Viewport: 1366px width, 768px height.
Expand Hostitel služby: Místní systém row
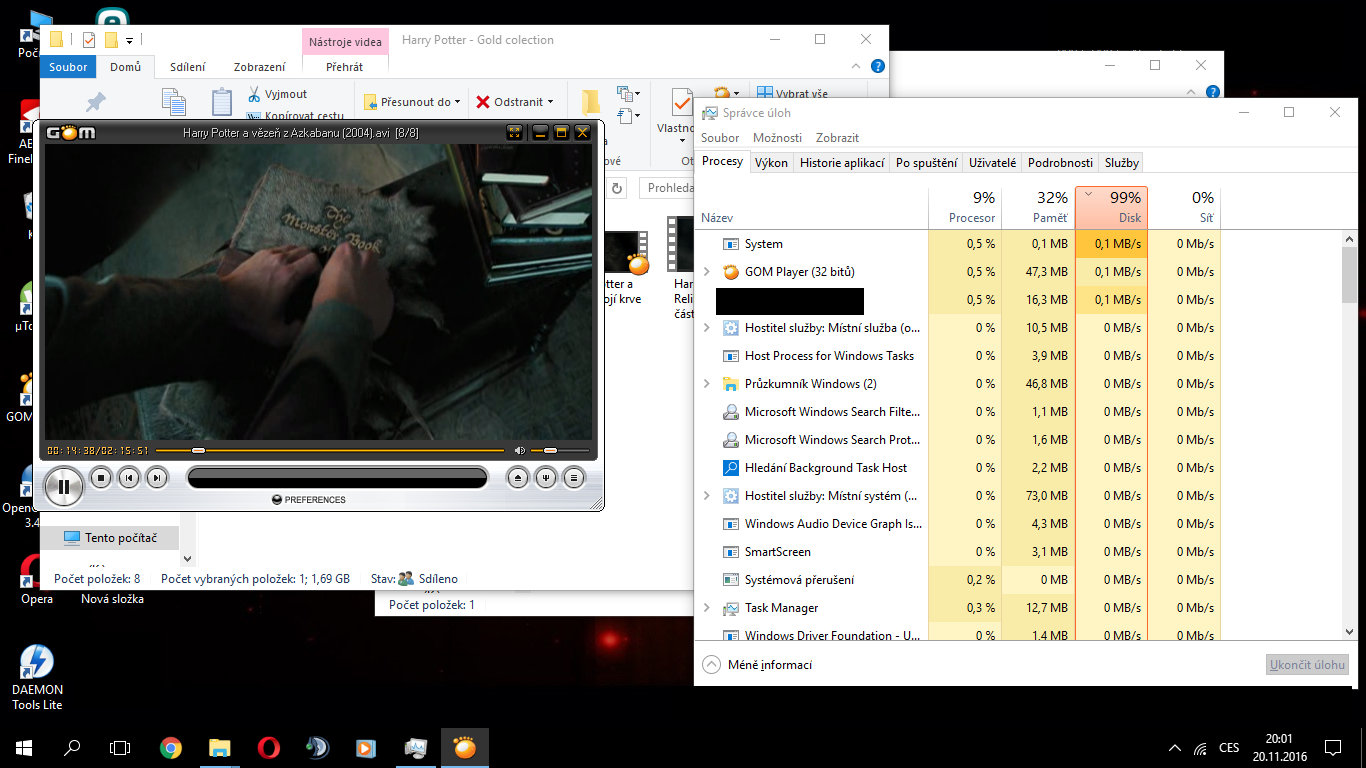pyautogui.click(x=707, y=496)
